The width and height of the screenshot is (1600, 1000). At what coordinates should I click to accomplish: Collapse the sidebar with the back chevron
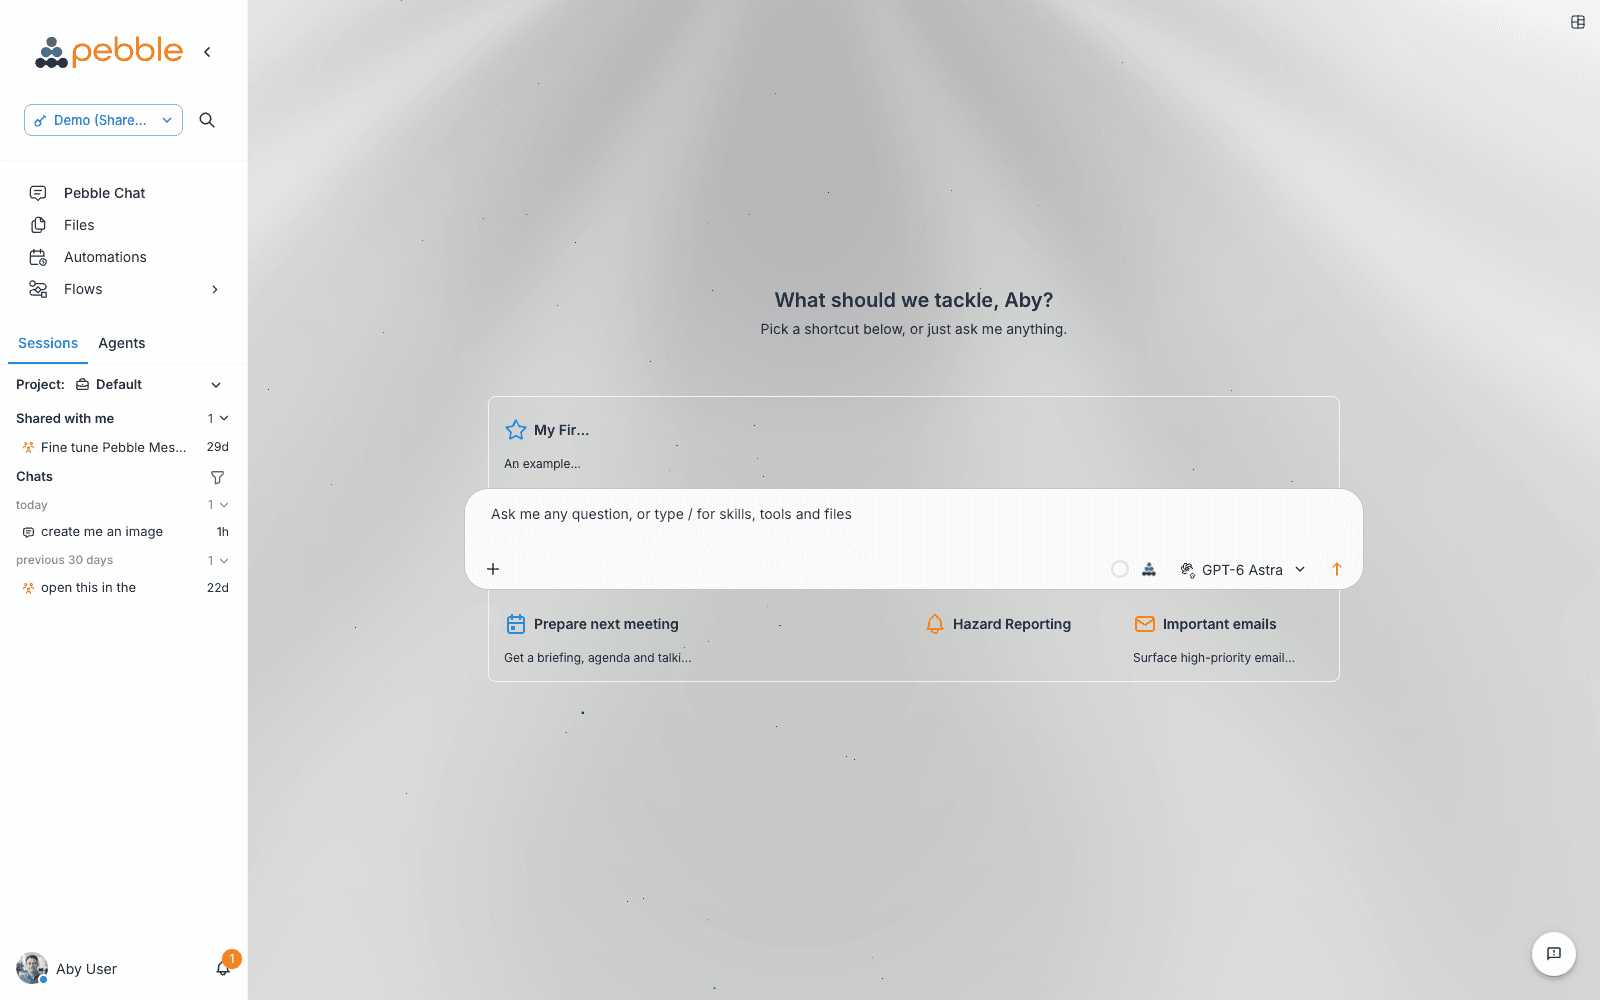(x=207, y=52)
